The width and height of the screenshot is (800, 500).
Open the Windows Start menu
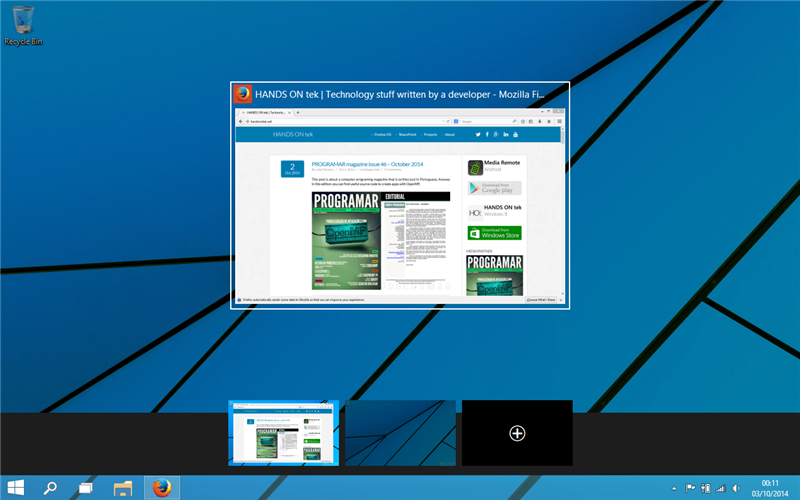pos(14,488)
